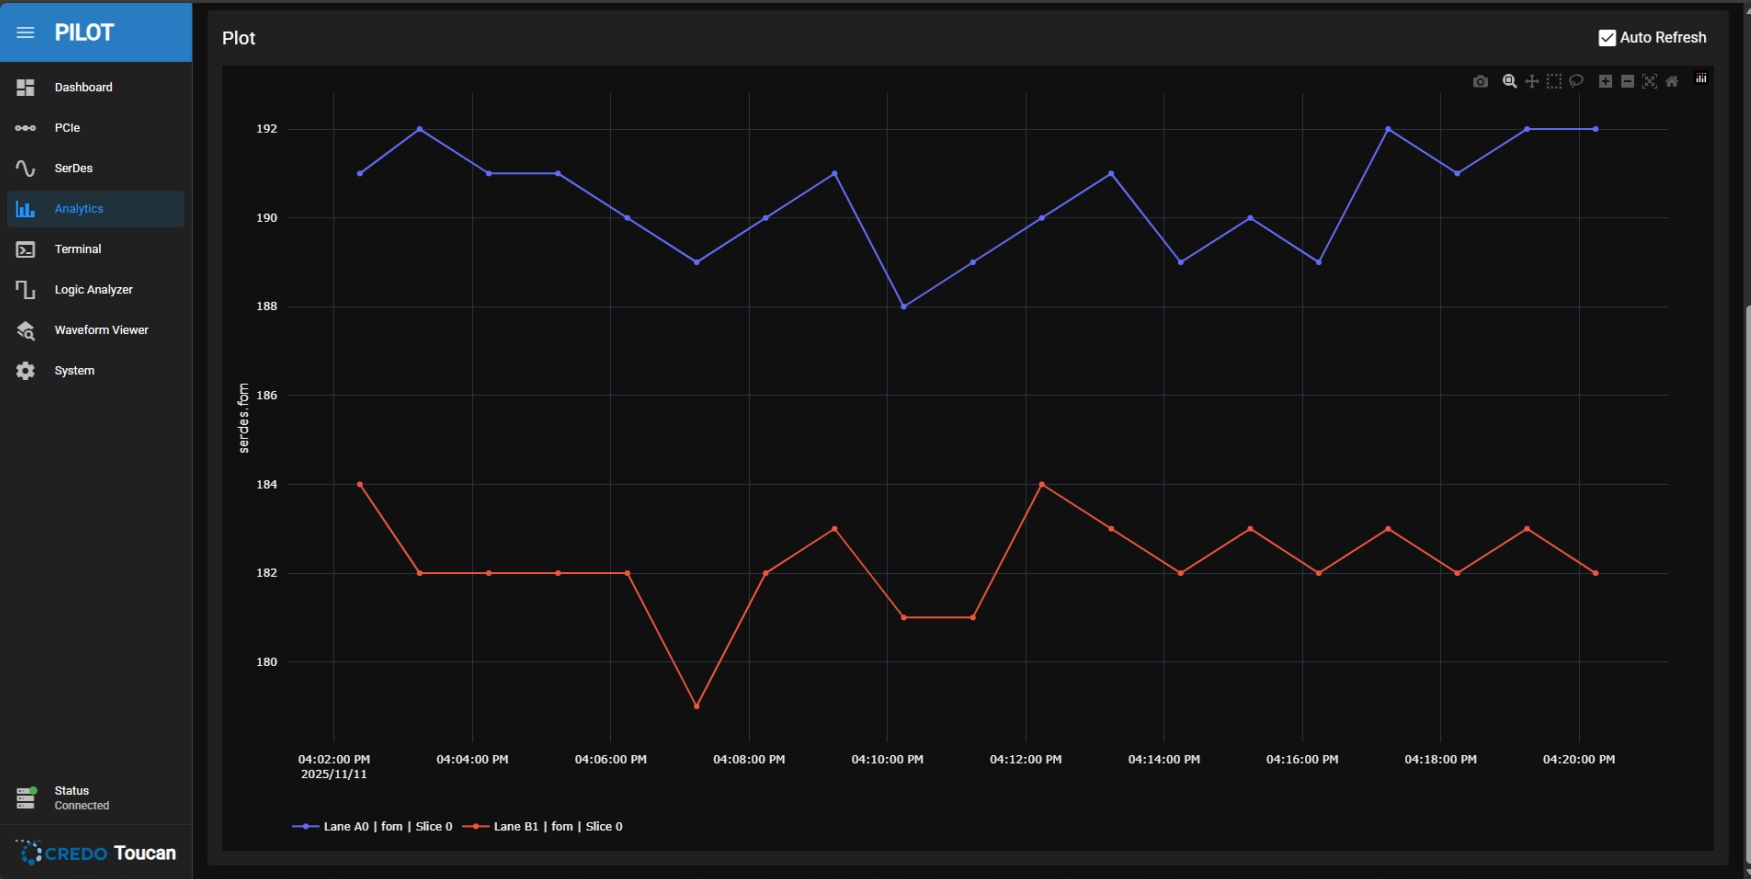Select the Zoom tool in plot toolbar
1751x879 pixels.
[x=1509, y=81]
